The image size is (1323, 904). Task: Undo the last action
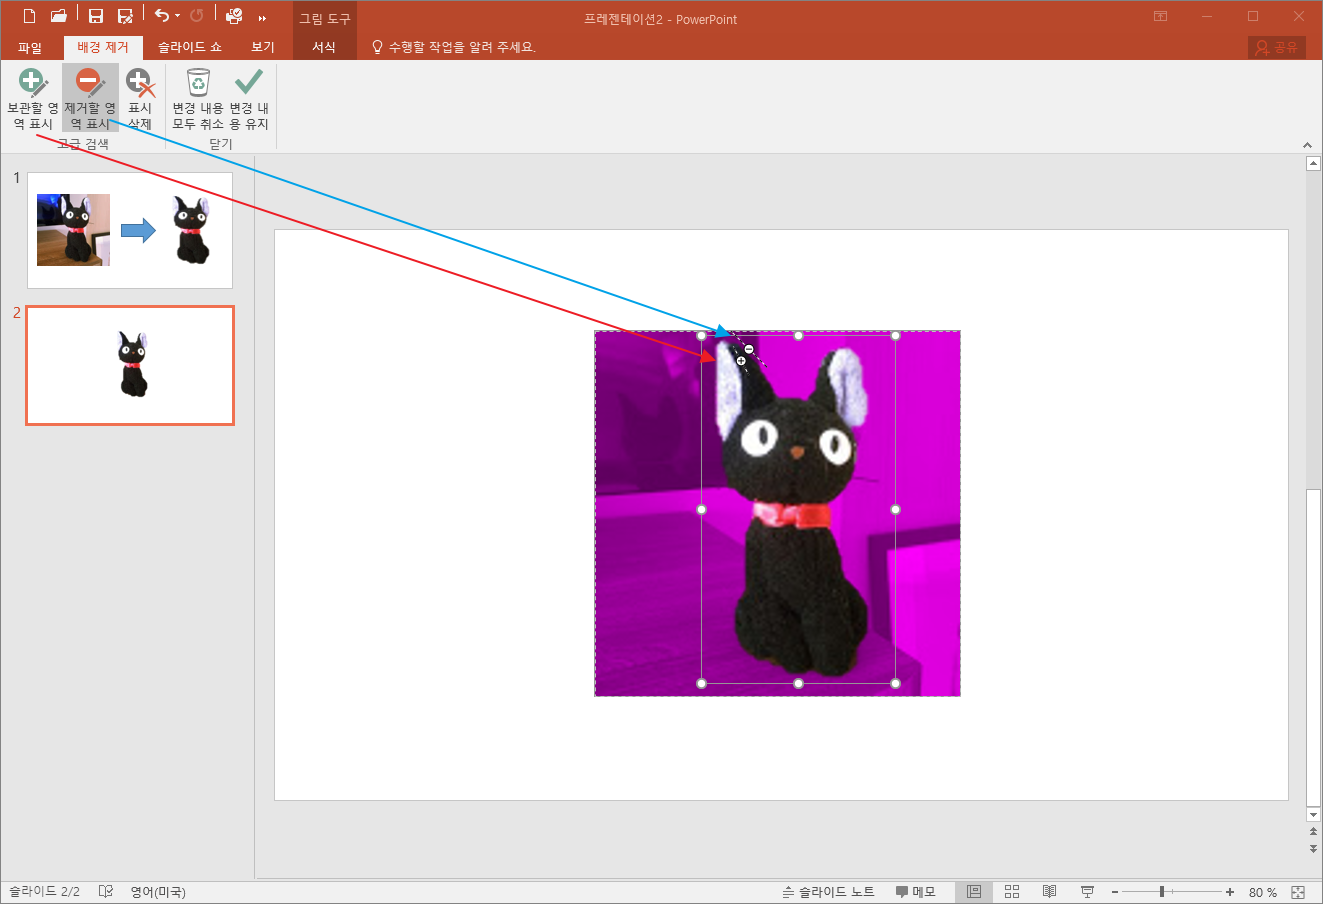161,16
